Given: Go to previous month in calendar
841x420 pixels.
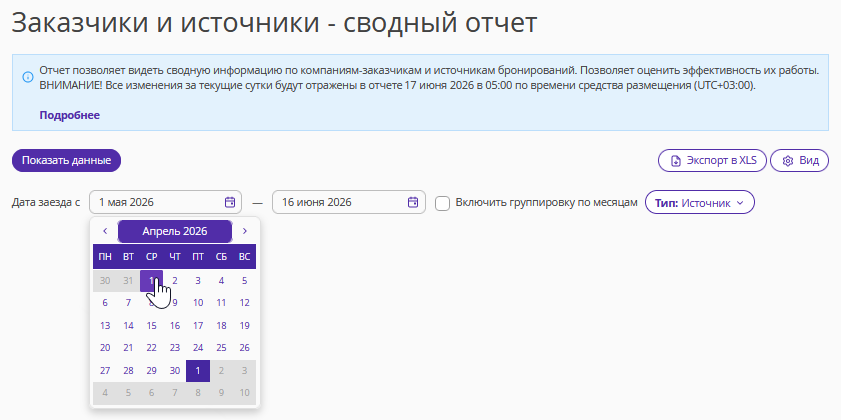Looking at the screenshot, I should 105,231.
